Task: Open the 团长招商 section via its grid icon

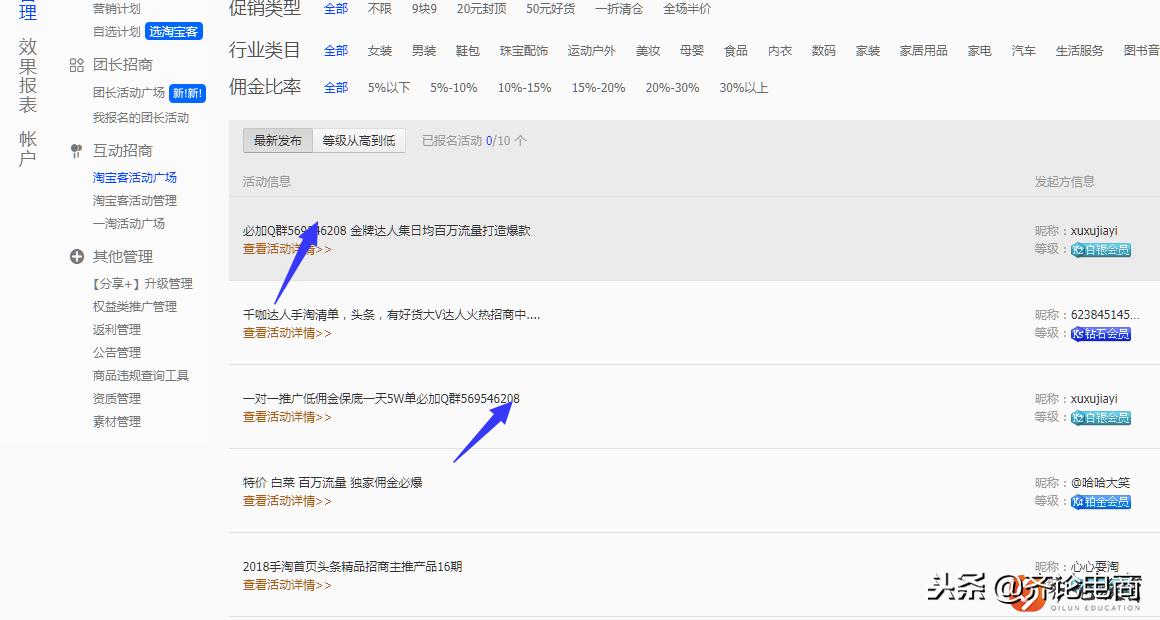Action: [x=76, y=65]
